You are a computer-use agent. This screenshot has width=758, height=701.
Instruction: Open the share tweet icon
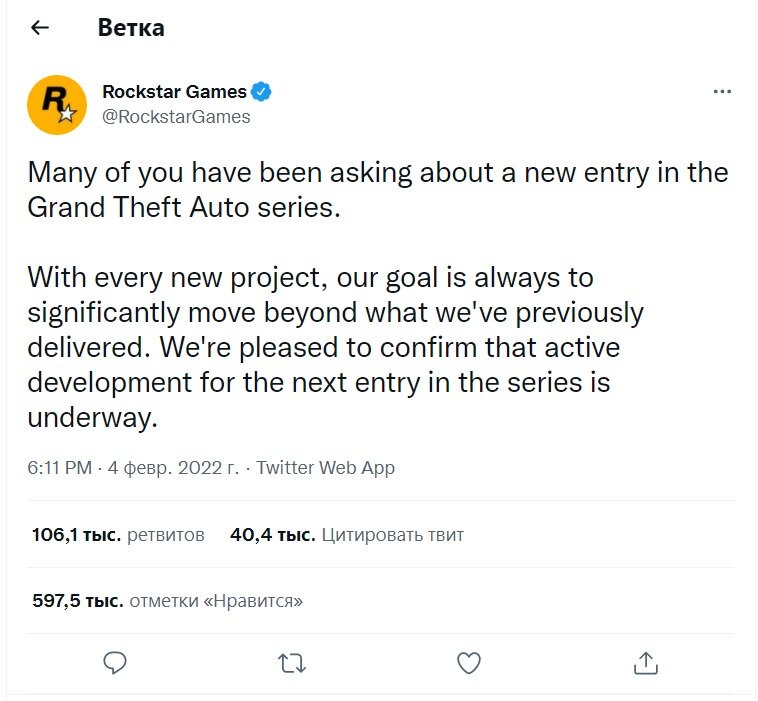click(645, 662)
